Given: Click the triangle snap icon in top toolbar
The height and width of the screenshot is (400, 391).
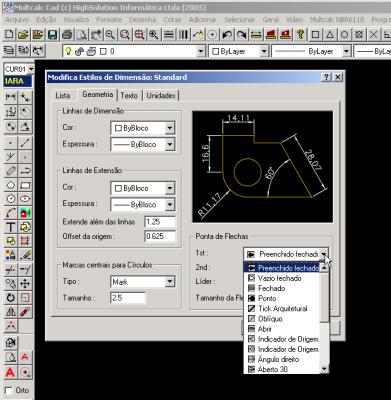Looking at the screenshot, I should click(330, 34).
